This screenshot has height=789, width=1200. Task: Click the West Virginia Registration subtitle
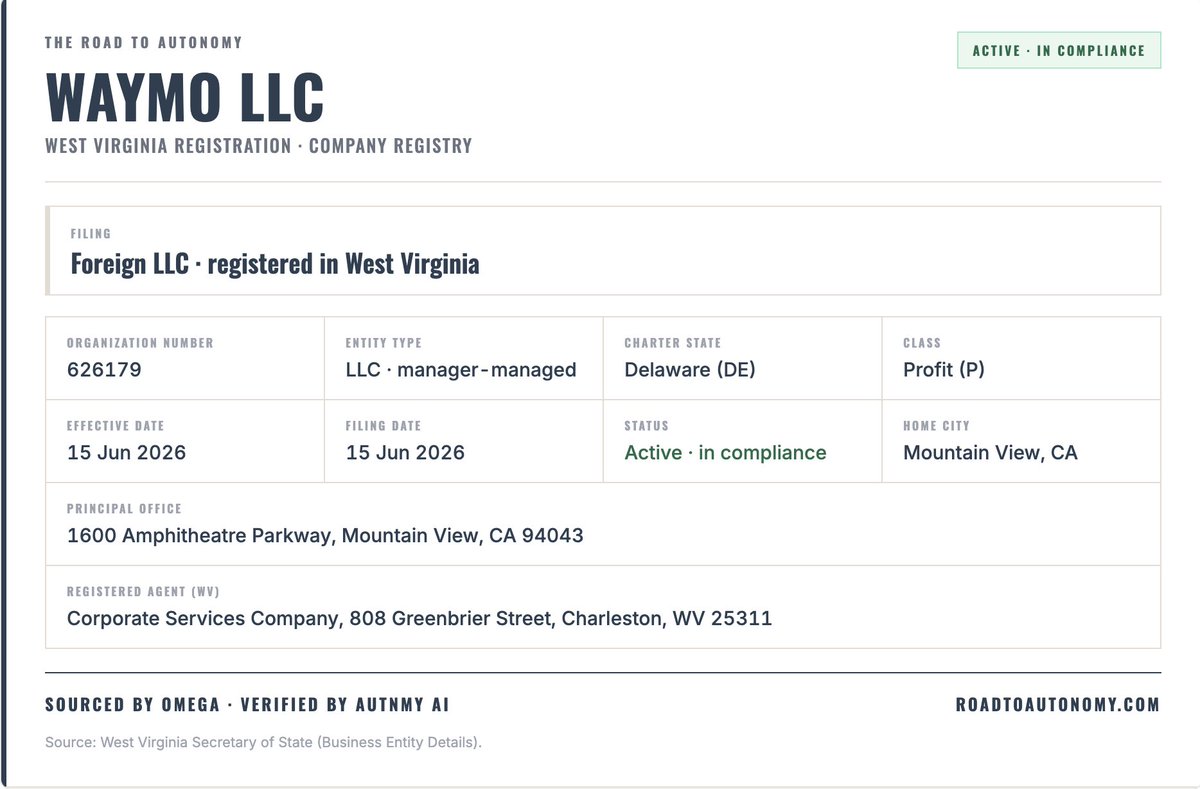click(x=258, y=146)
